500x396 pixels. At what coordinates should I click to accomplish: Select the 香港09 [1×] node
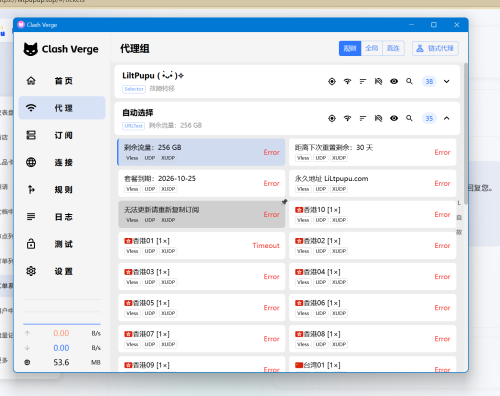click(201, 364)
